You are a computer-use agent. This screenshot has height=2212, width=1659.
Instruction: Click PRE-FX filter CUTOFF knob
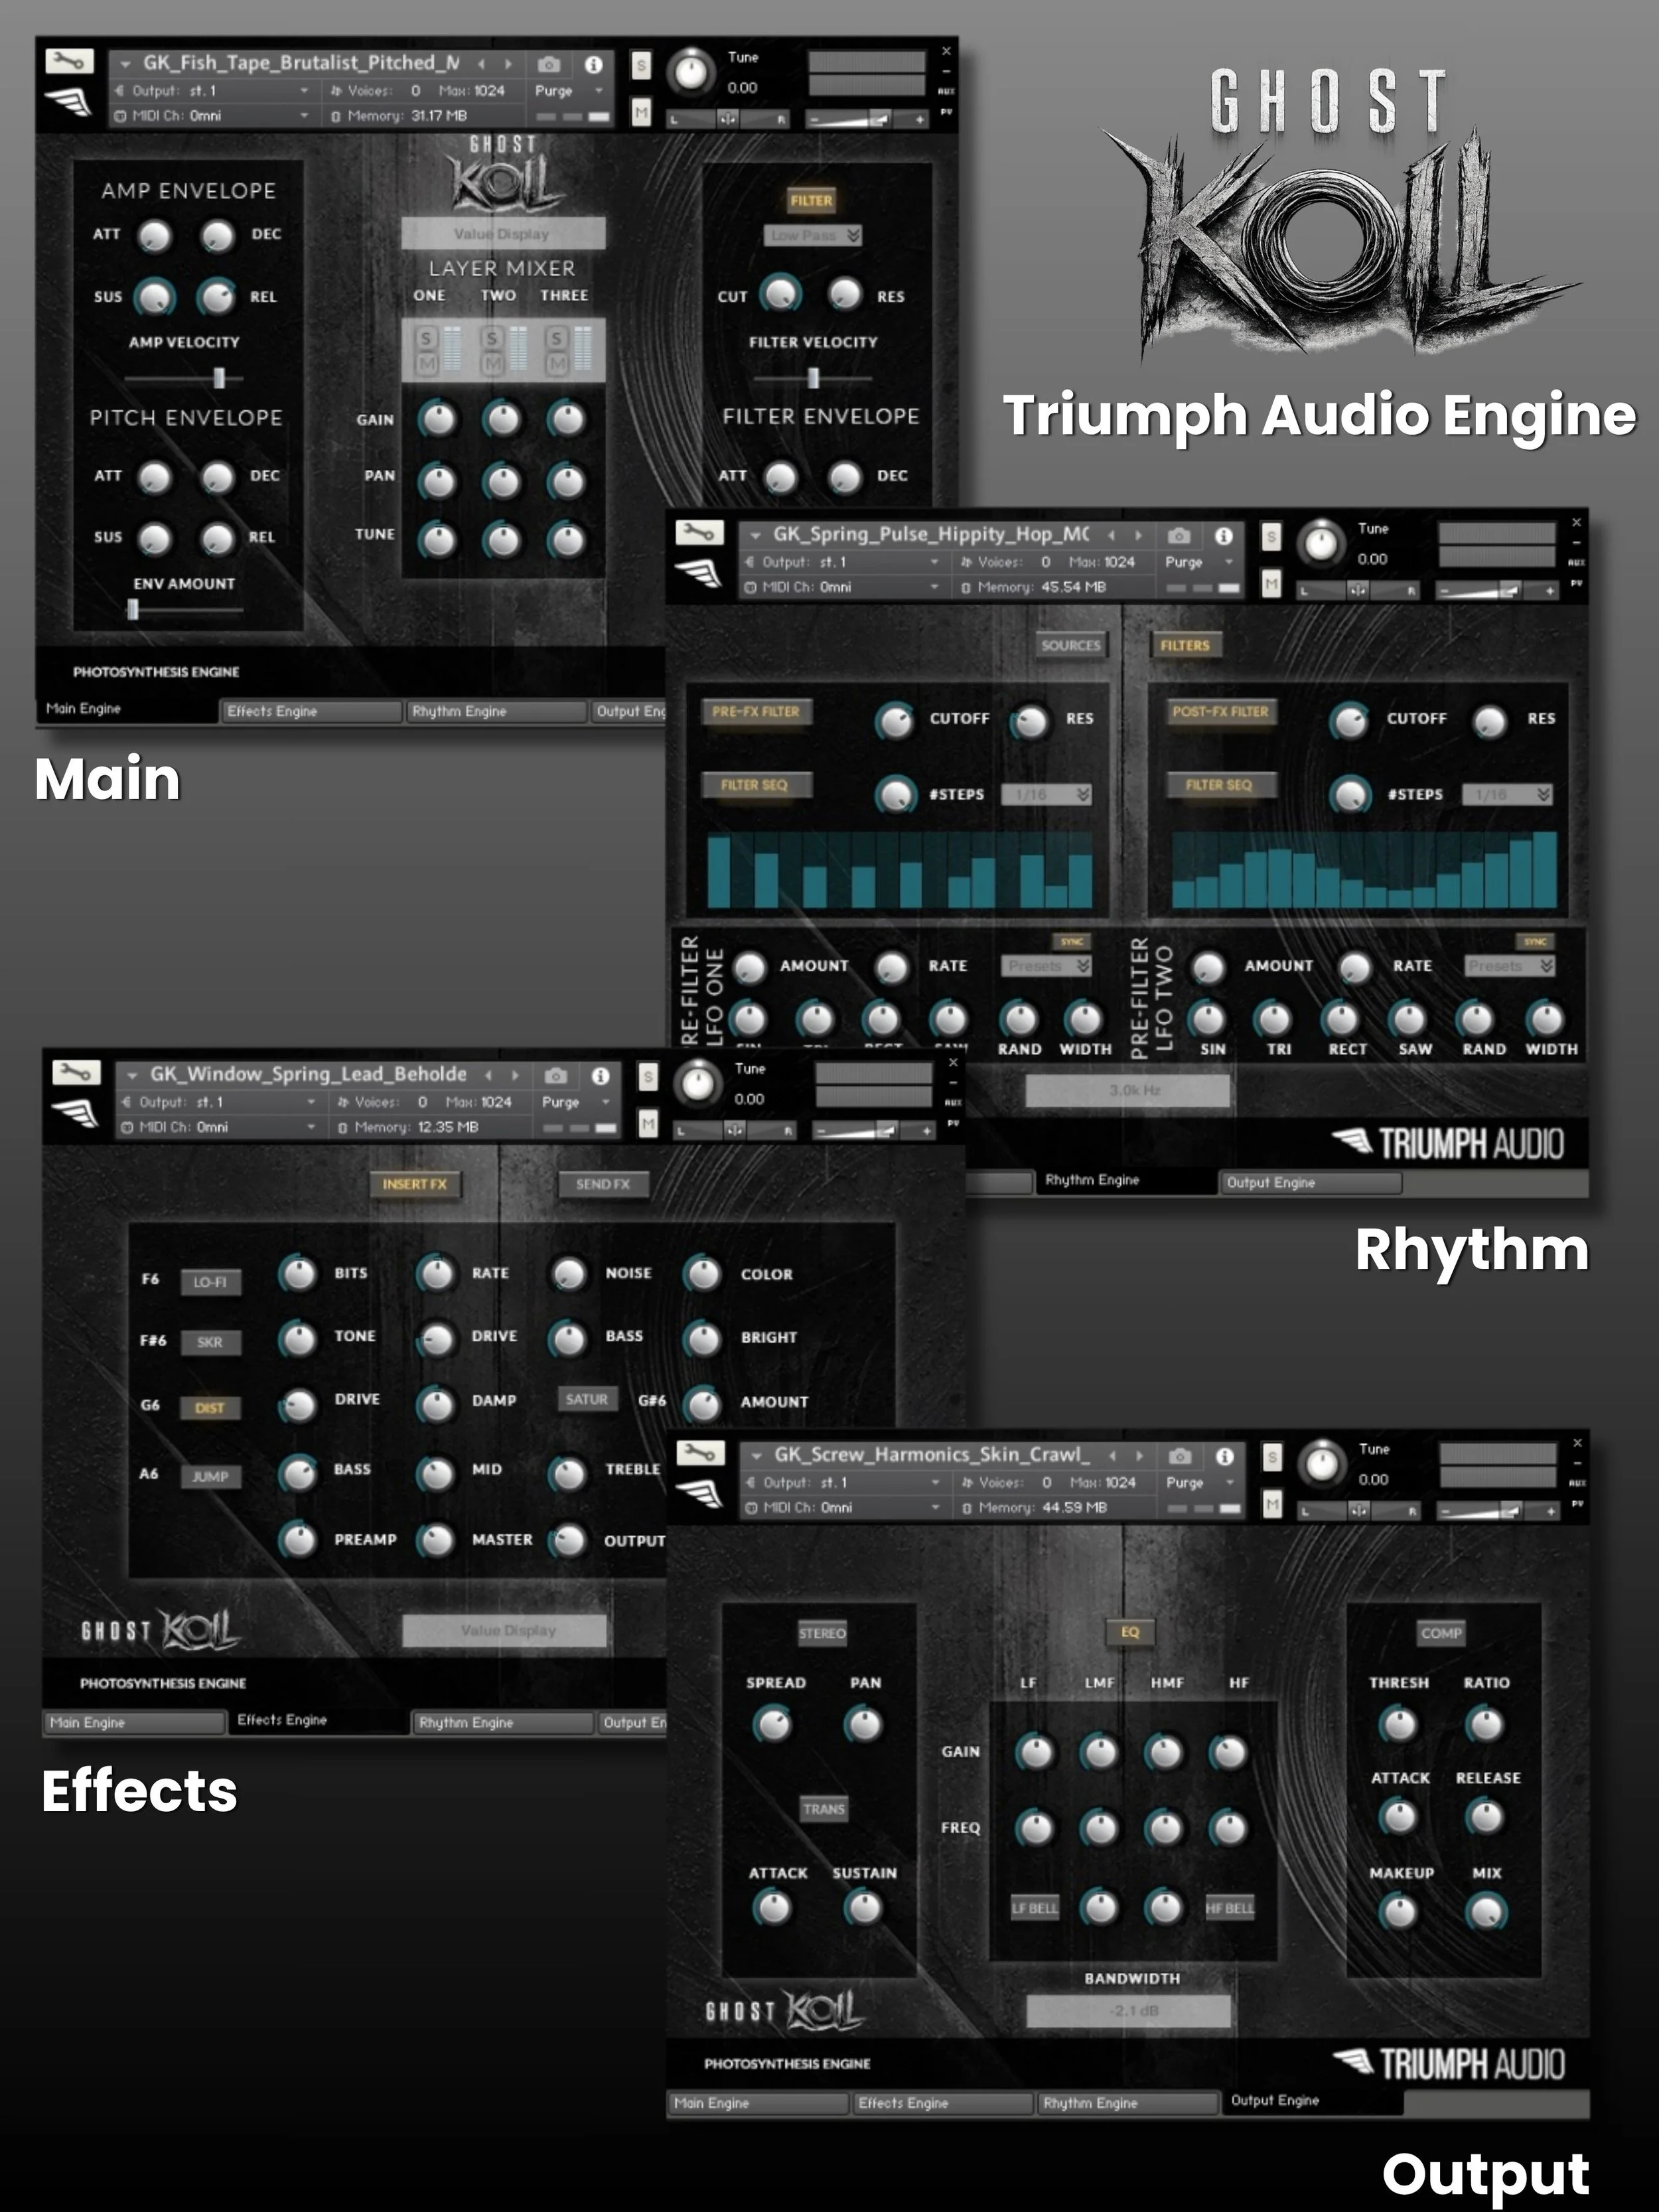click(x=895, y=721)
